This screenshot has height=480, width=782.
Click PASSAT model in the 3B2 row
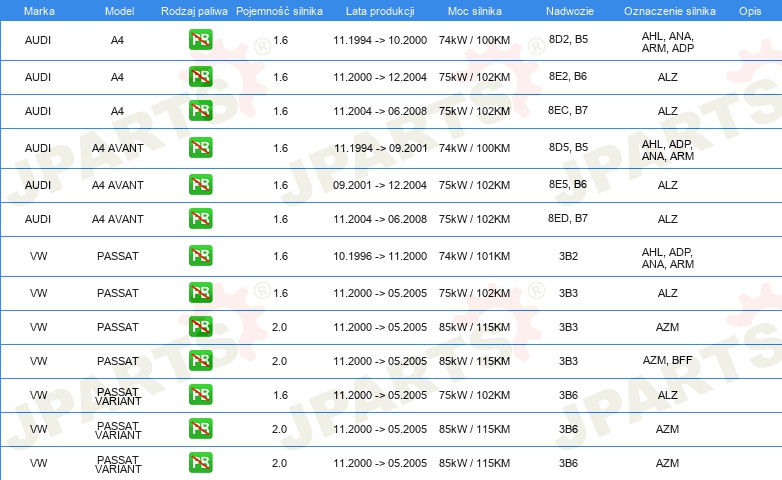[118, 256]
